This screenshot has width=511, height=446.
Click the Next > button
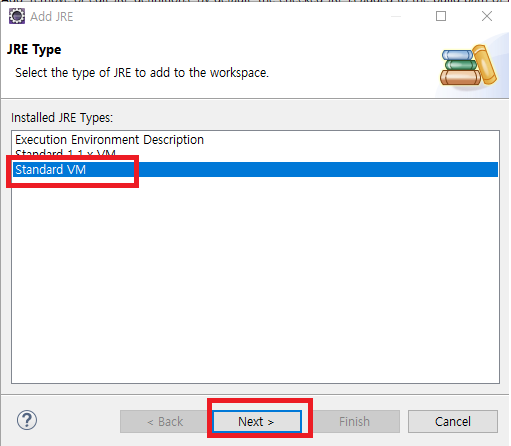[x=257, y=422]
